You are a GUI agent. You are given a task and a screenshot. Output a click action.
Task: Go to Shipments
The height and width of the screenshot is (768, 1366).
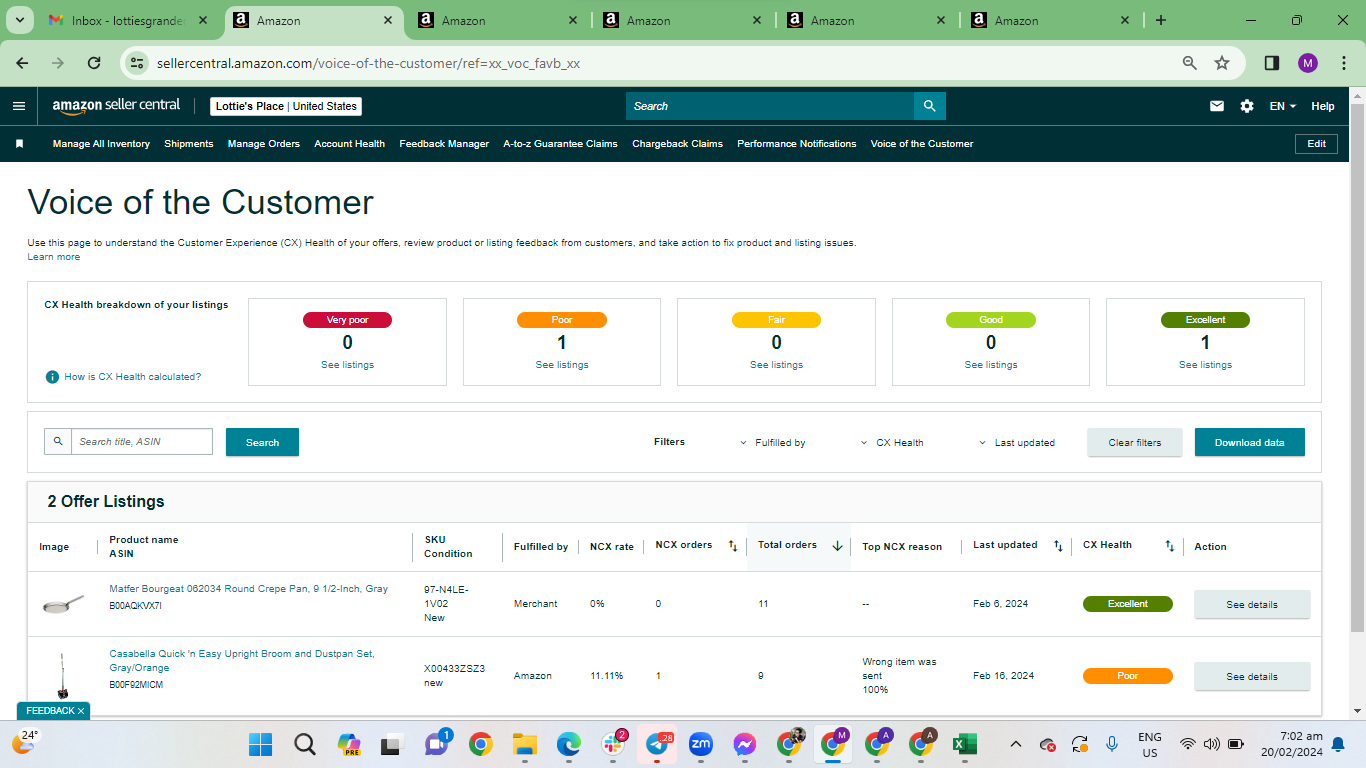[x=189, y=144]
